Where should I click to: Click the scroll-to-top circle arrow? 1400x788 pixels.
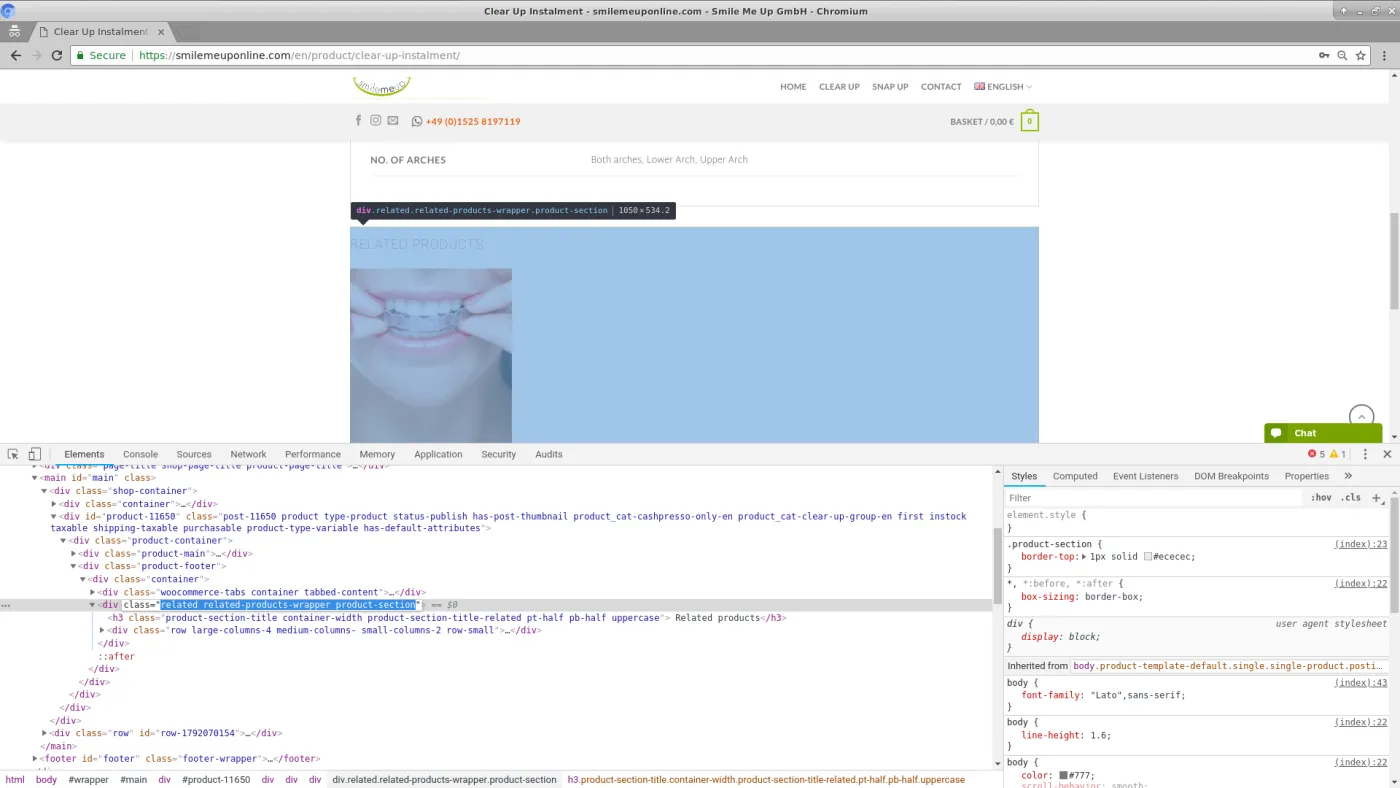(1361, 417)
